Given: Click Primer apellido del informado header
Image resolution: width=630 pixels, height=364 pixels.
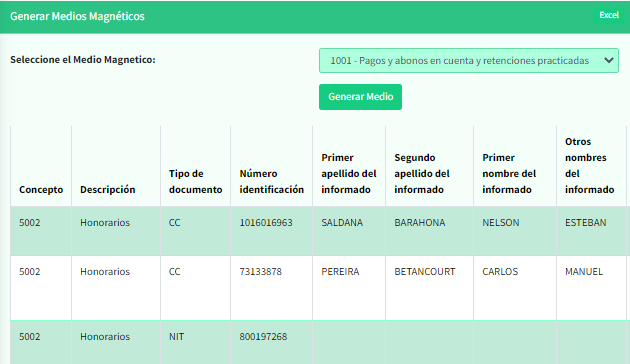Looking at the screenshot, I should [349, 174].
